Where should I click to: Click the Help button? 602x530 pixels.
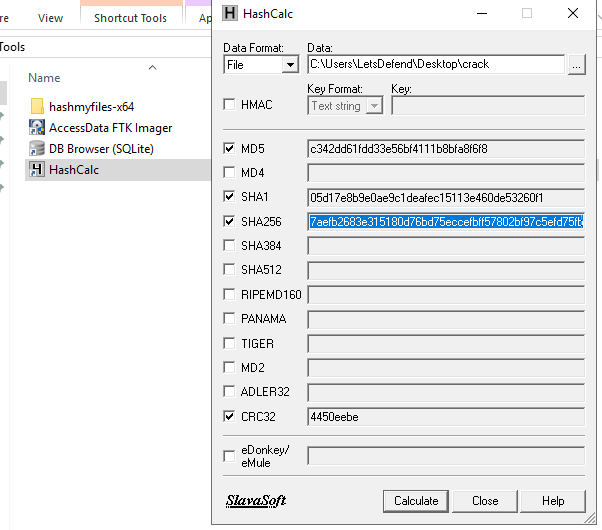(x=553, y=501)
